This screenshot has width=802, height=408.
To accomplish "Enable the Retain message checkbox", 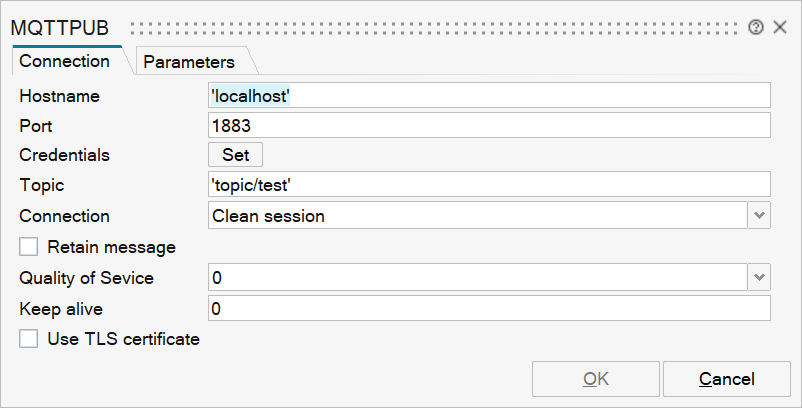I will tap(28, 247).
